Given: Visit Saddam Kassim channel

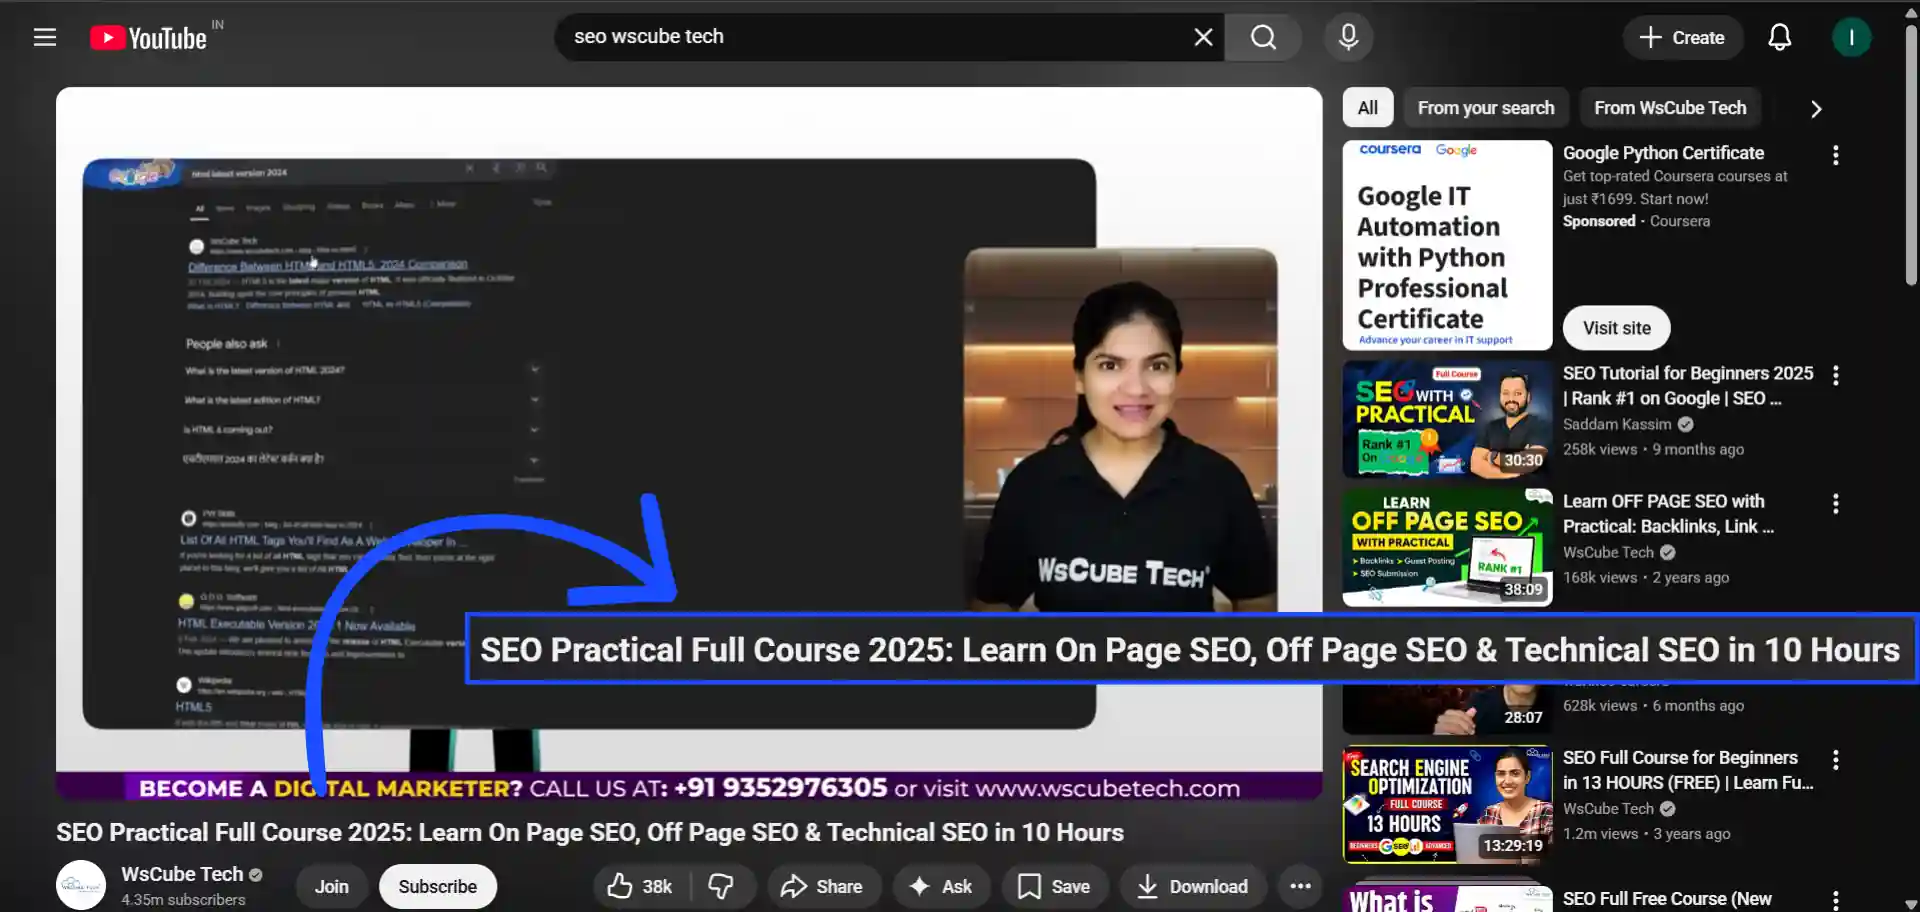Looking at the screenshot, I should click(x=1617, y=424).
